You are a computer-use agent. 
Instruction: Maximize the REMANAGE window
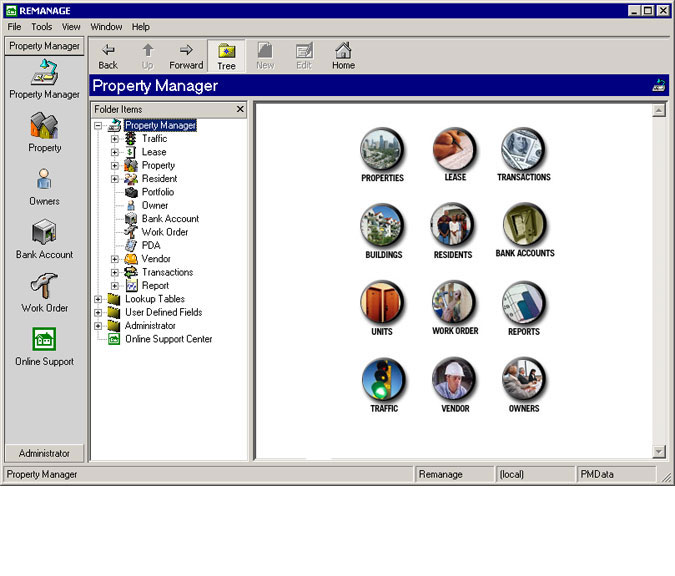coord(648,10)
